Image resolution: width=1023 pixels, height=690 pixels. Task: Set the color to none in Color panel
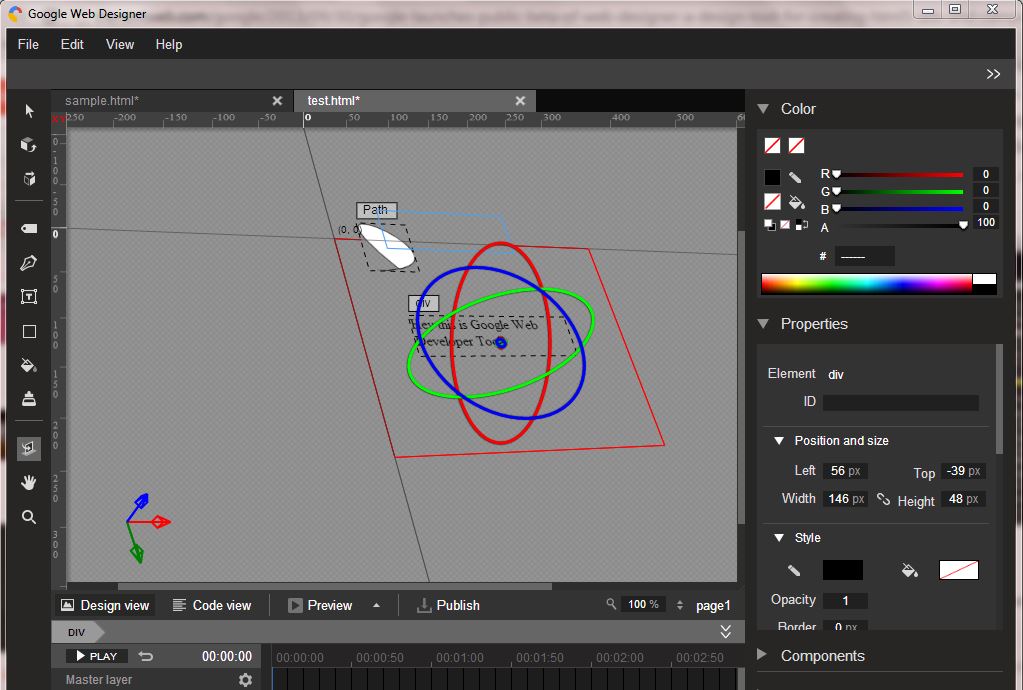785,225
